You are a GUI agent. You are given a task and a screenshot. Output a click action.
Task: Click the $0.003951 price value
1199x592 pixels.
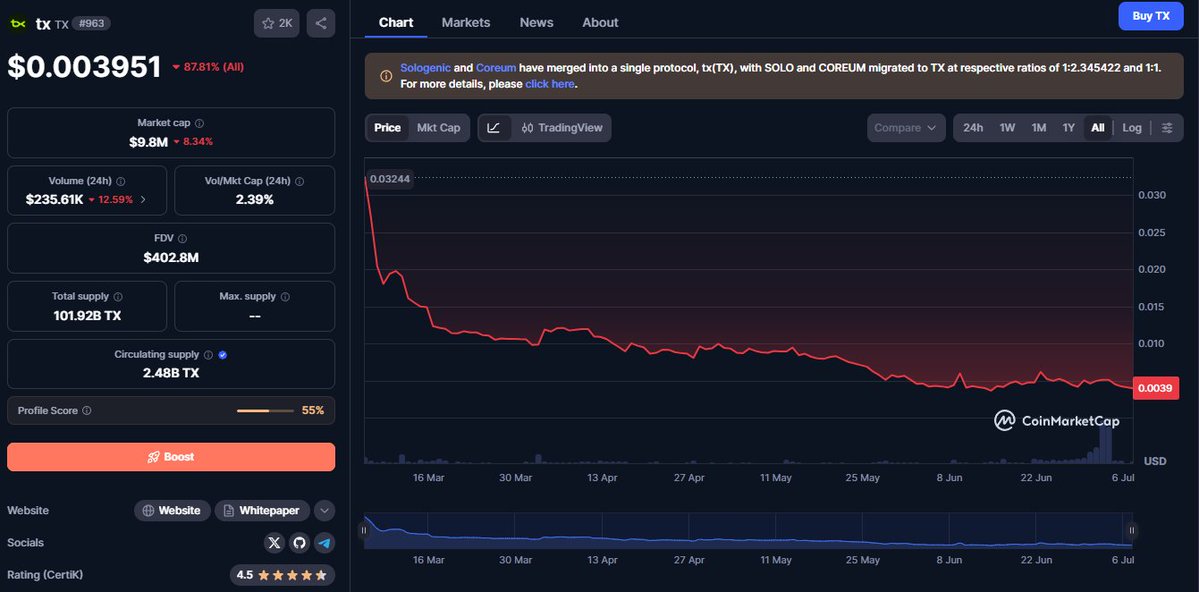tap(84, 67)
